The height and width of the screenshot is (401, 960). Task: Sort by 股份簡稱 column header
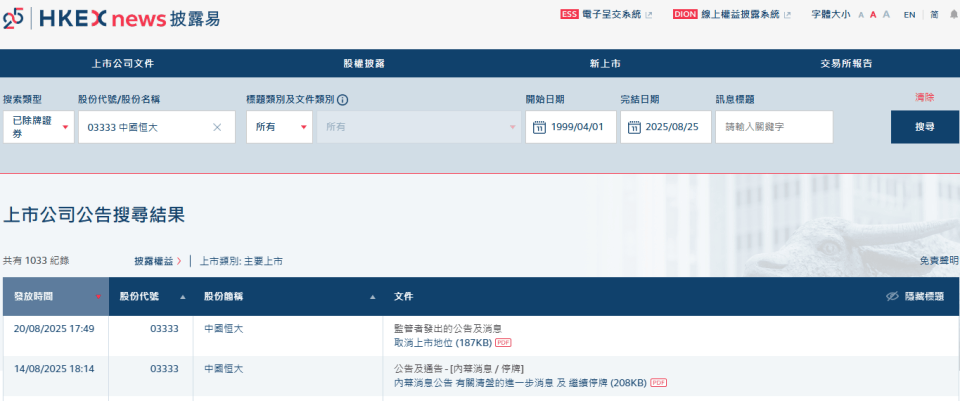(288, 296)
